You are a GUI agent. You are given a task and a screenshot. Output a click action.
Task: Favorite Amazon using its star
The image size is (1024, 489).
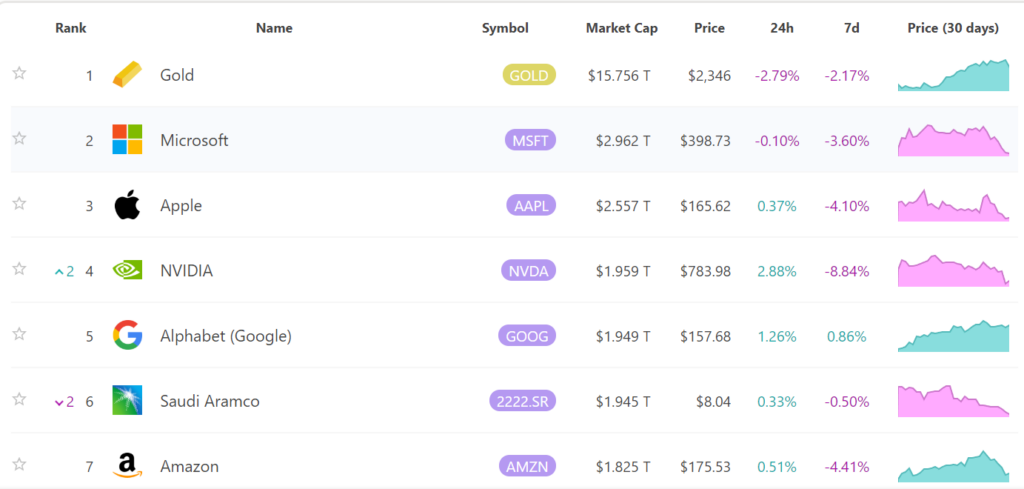coord(20,464)
